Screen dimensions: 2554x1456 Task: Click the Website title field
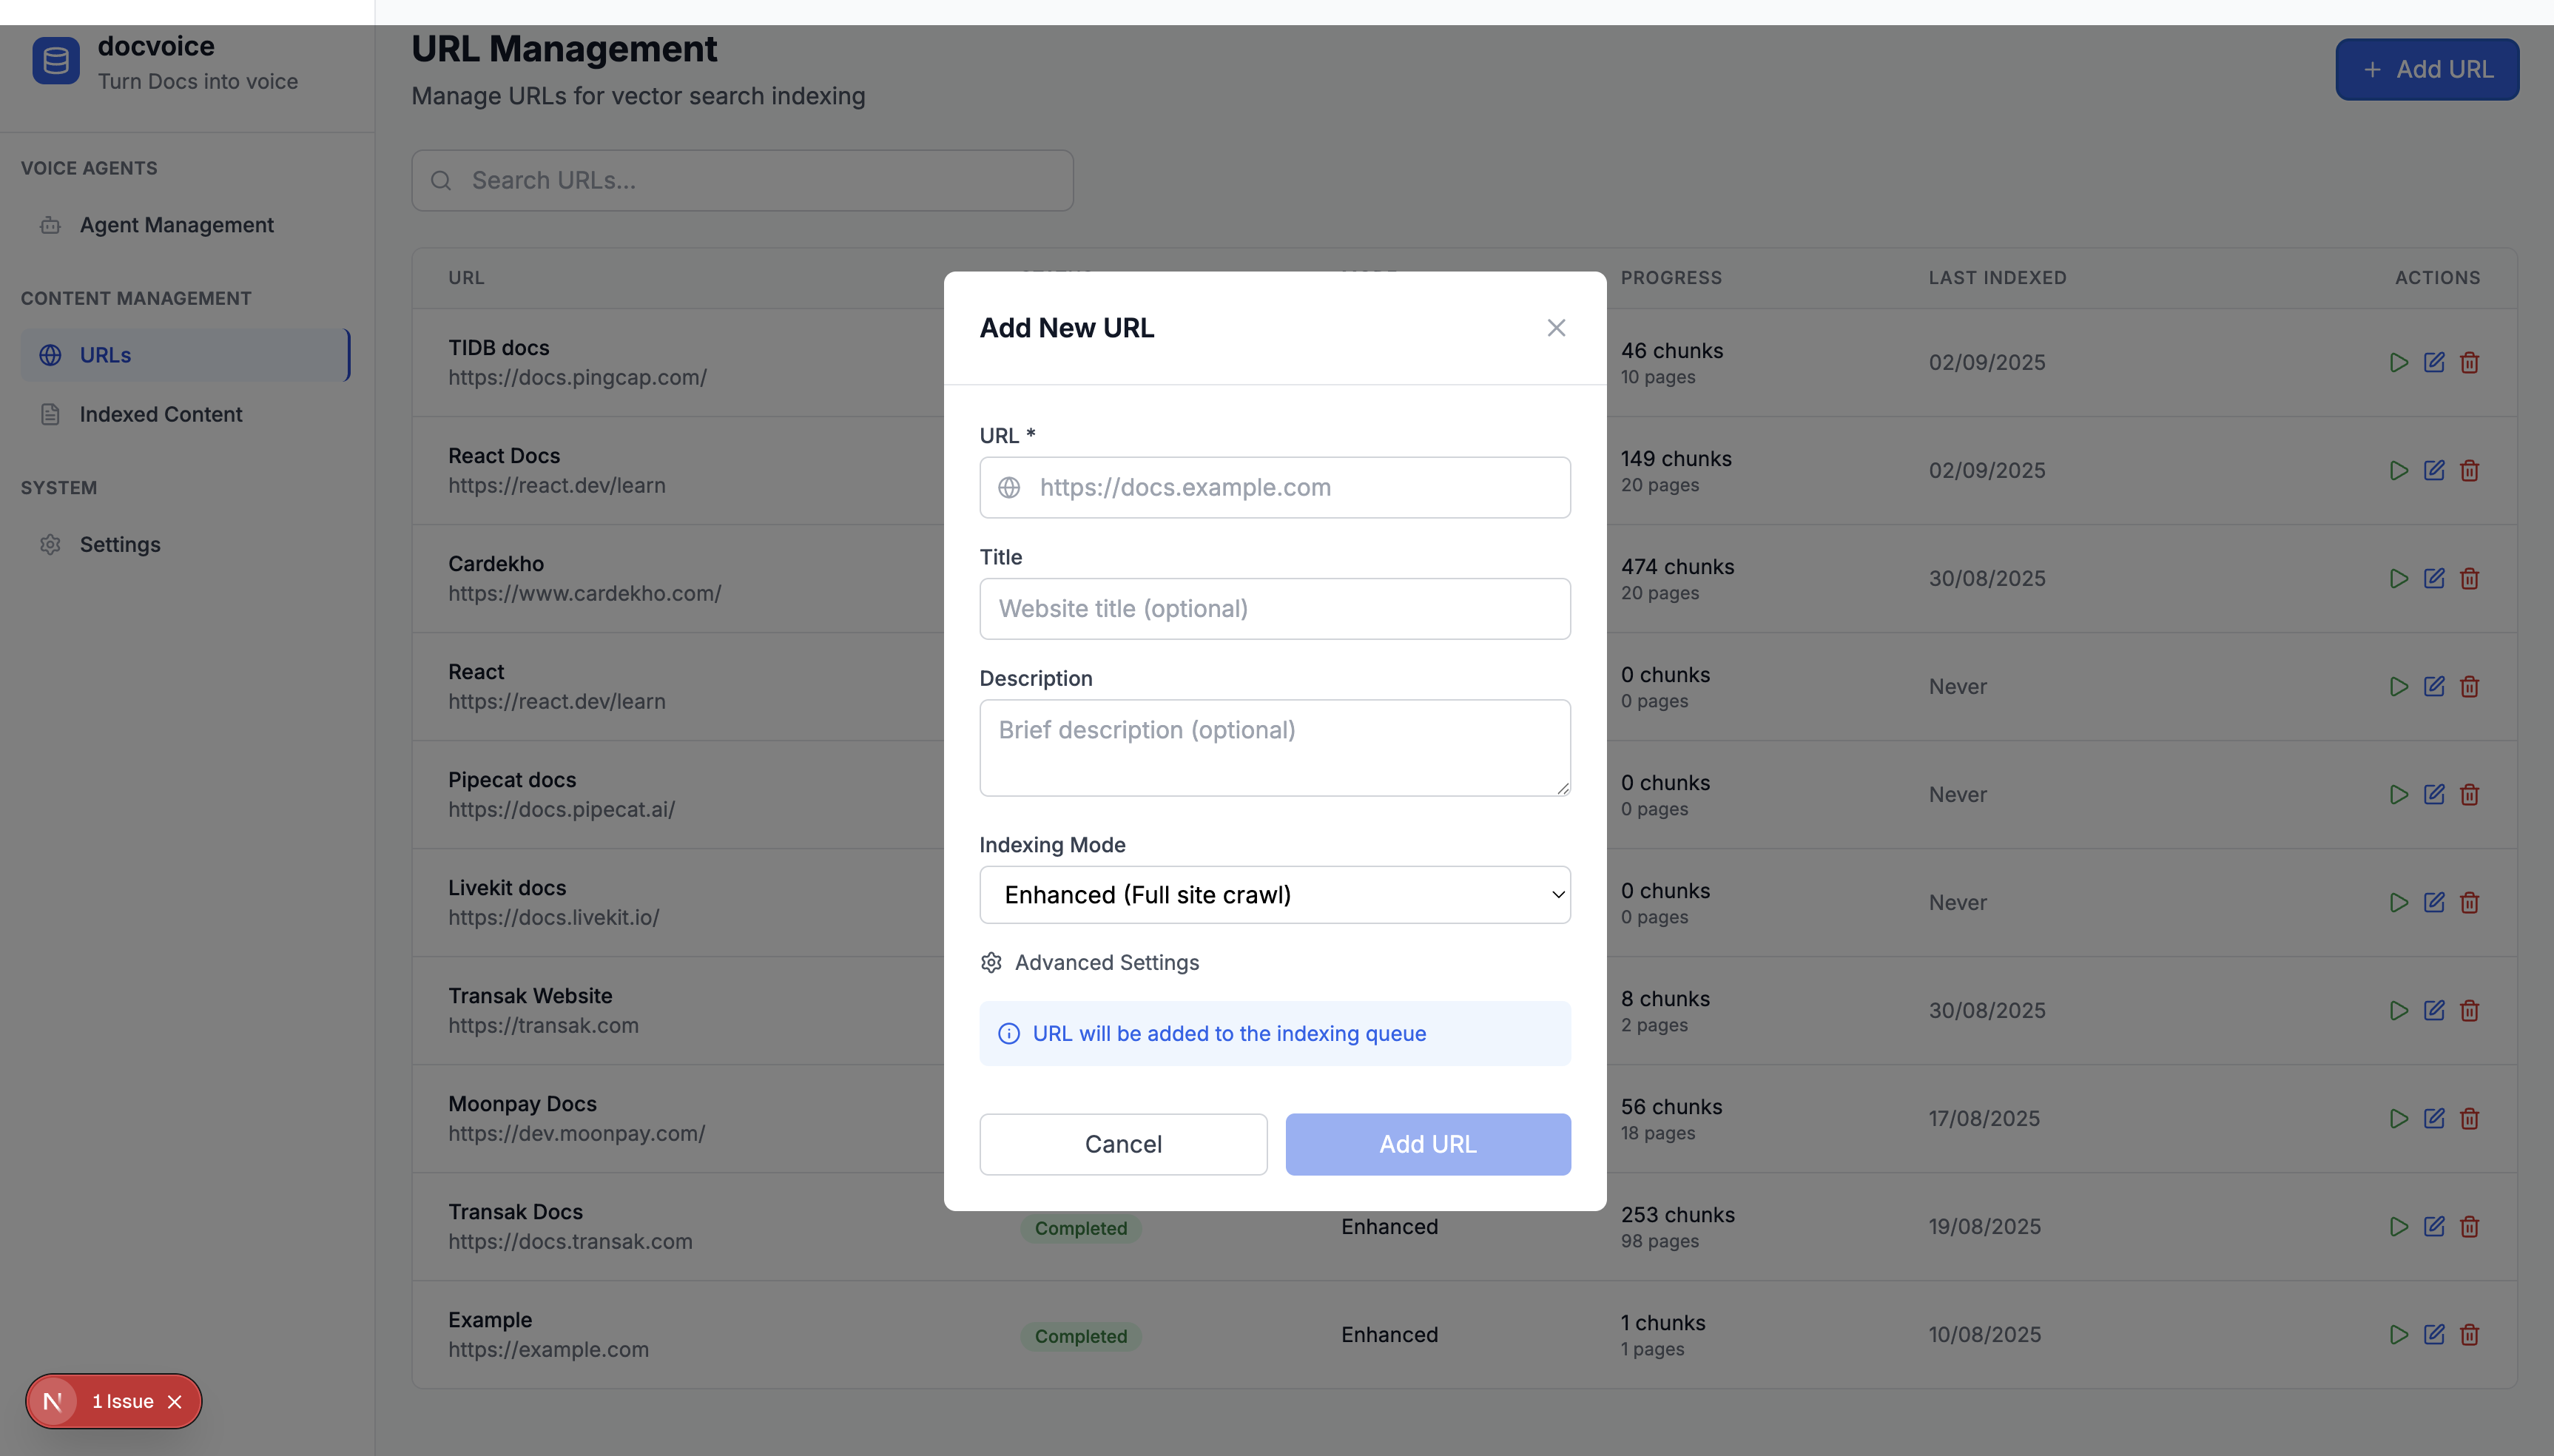(1274, 609)
